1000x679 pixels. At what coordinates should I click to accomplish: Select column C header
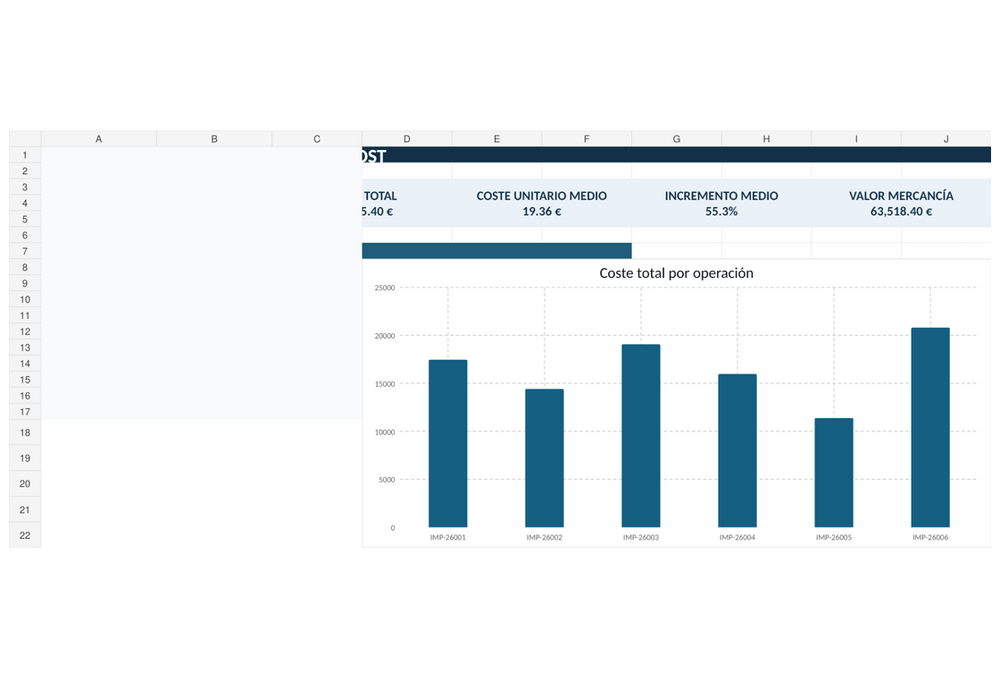click(317, 138)
